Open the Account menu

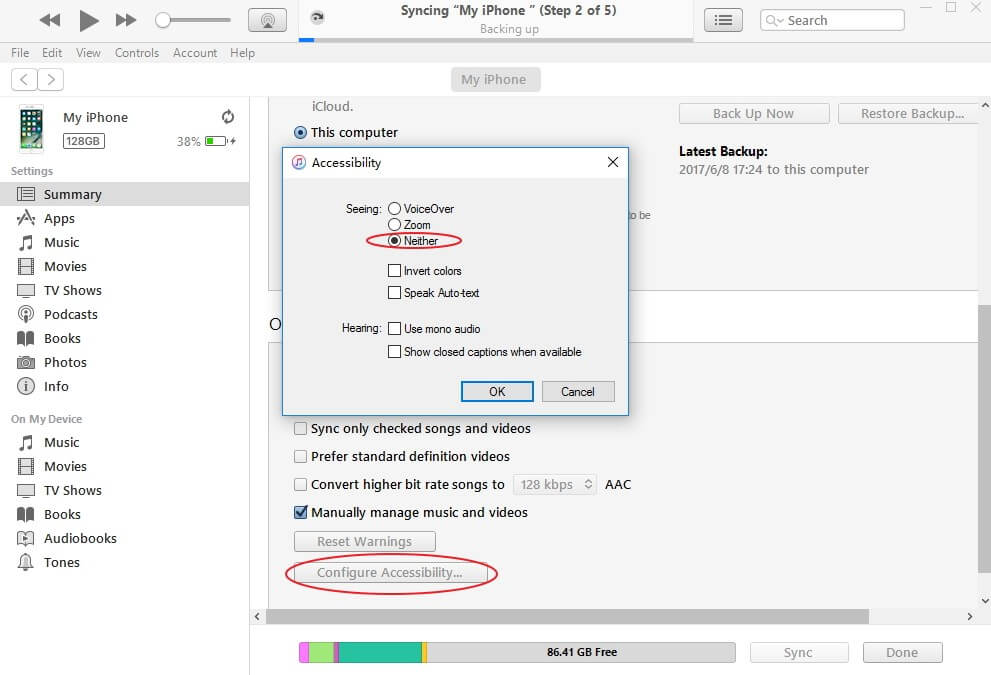195,53
